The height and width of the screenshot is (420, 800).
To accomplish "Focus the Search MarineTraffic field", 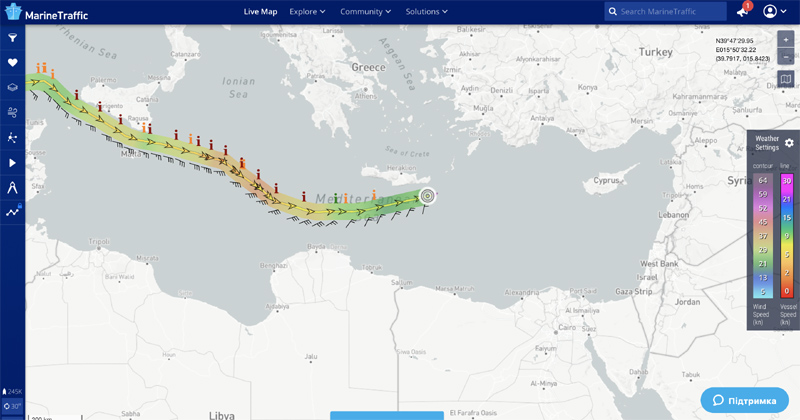I will pos(670,12).
